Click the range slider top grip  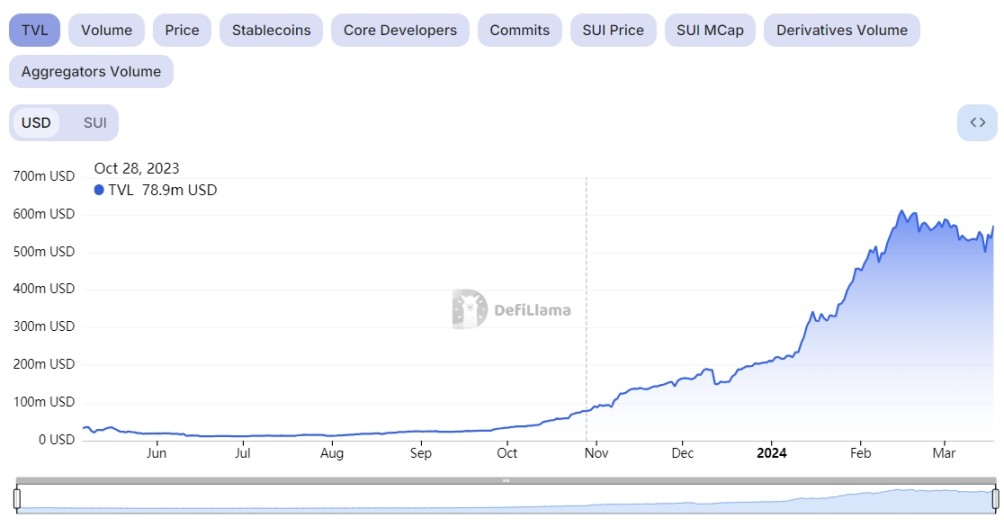click(x=506, y=481)
